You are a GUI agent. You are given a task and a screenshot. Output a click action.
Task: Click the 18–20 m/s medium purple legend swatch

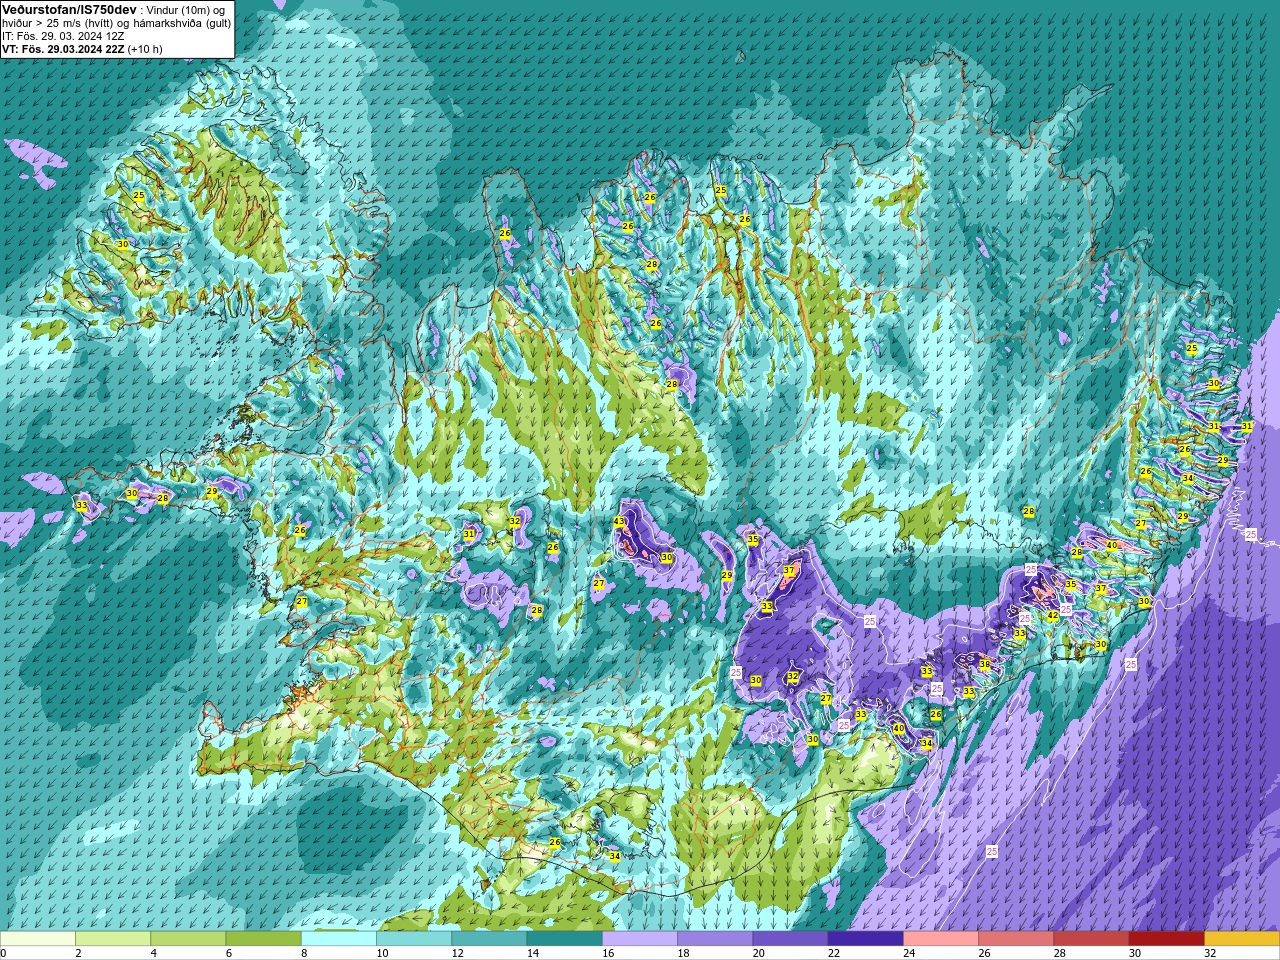pyautogui.click(x=715, y=939)
